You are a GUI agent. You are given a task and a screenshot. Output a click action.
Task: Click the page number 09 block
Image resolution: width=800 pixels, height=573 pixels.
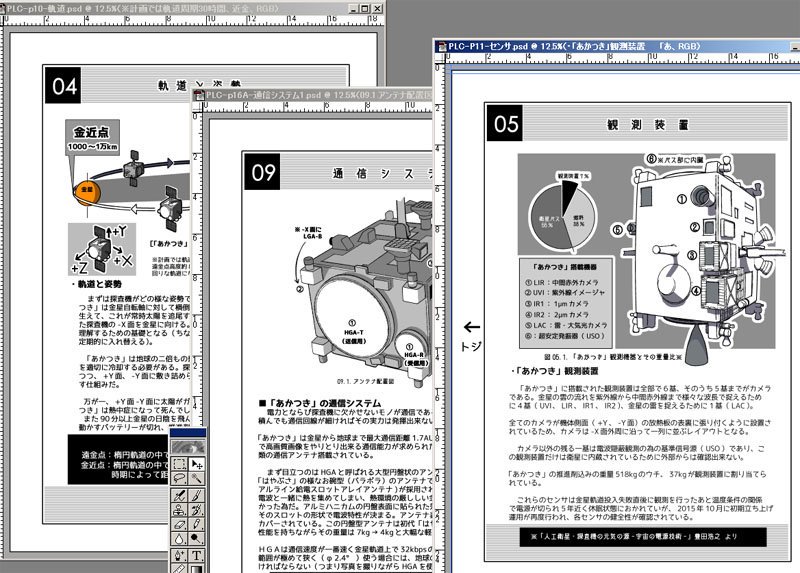pos(262,172)
